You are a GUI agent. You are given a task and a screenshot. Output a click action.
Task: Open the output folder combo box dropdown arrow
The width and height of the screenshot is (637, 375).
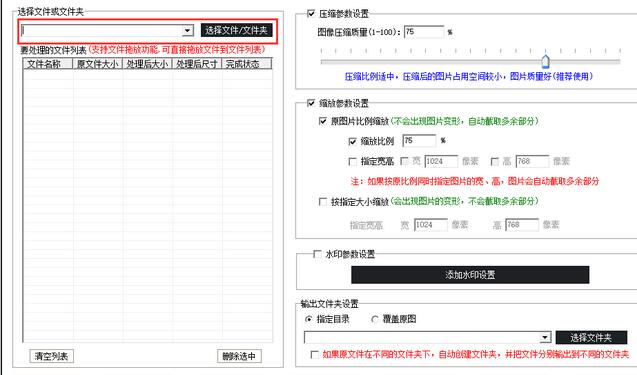[545, 337]
